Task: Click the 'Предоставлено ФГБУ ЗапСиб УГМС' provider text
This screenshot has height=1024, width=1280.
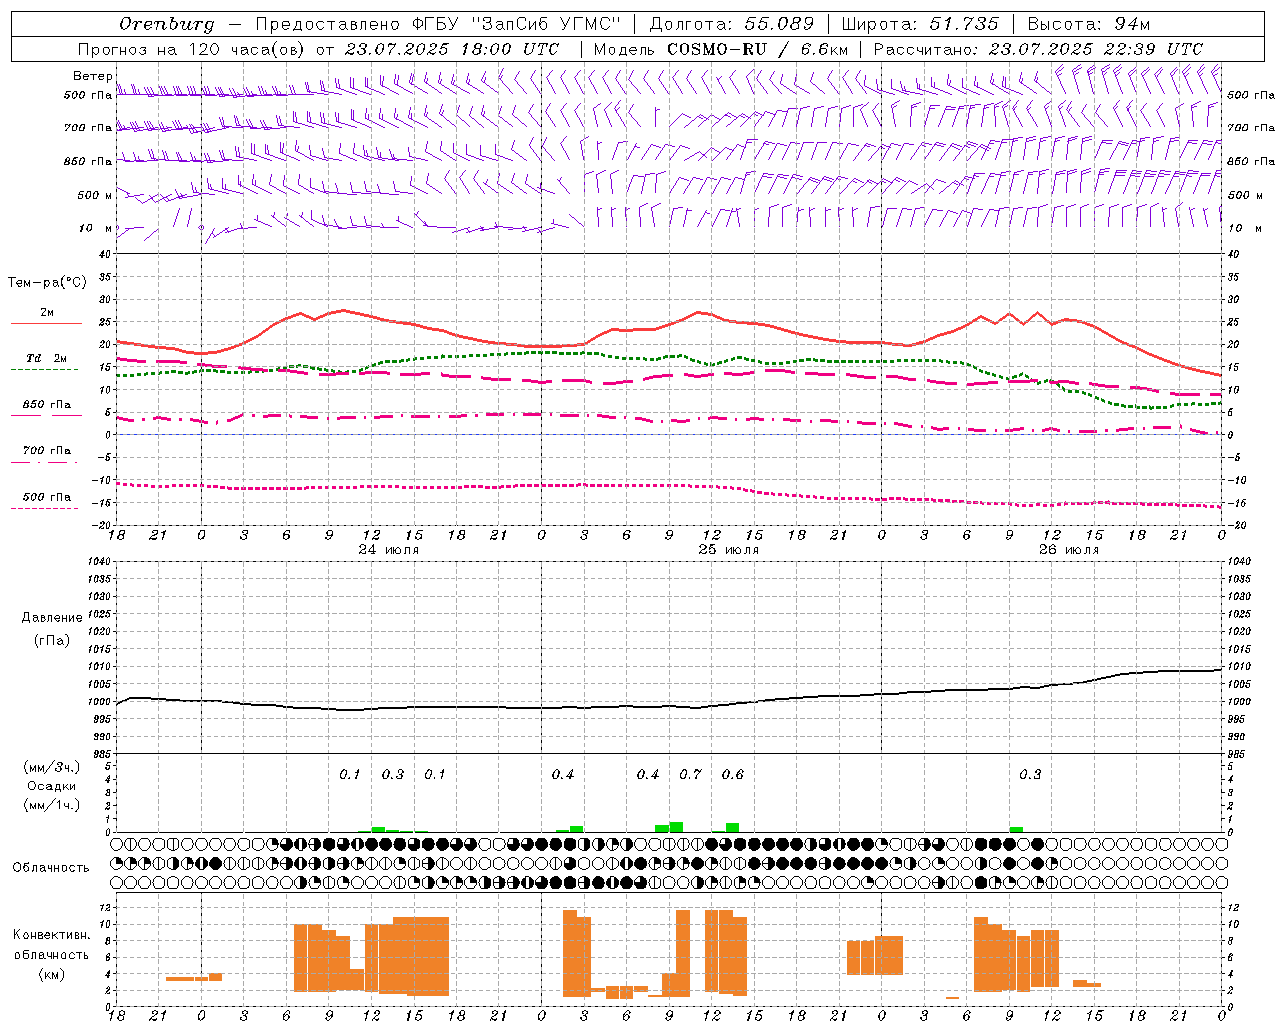Action: click(438, 23)
